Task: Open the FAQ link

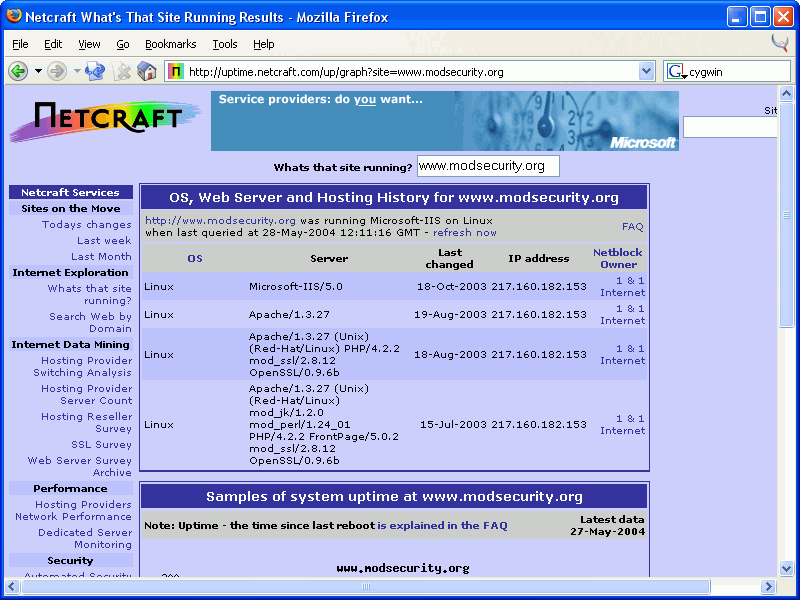Action: click(632, 226)
